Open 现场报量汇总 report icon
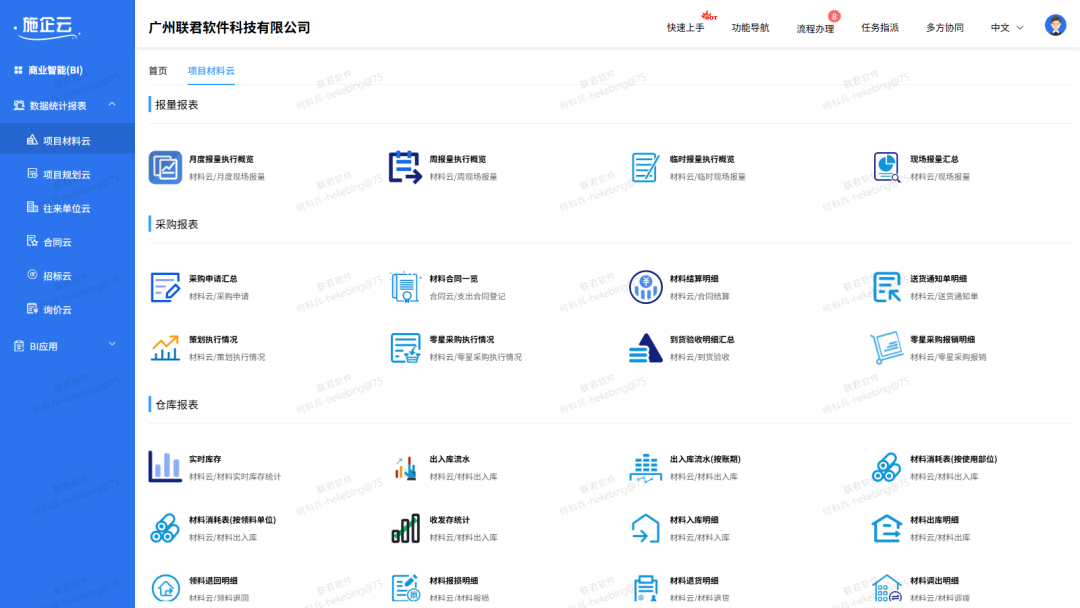The image size is (1080, 608). tap(886, 167)
